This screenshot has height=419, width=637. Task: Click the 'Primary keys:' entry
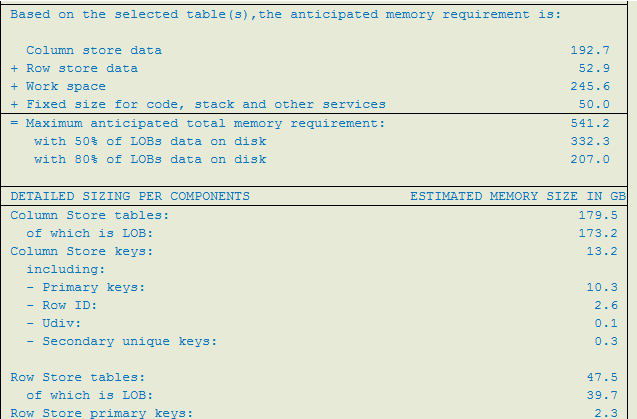pos(92,287)
